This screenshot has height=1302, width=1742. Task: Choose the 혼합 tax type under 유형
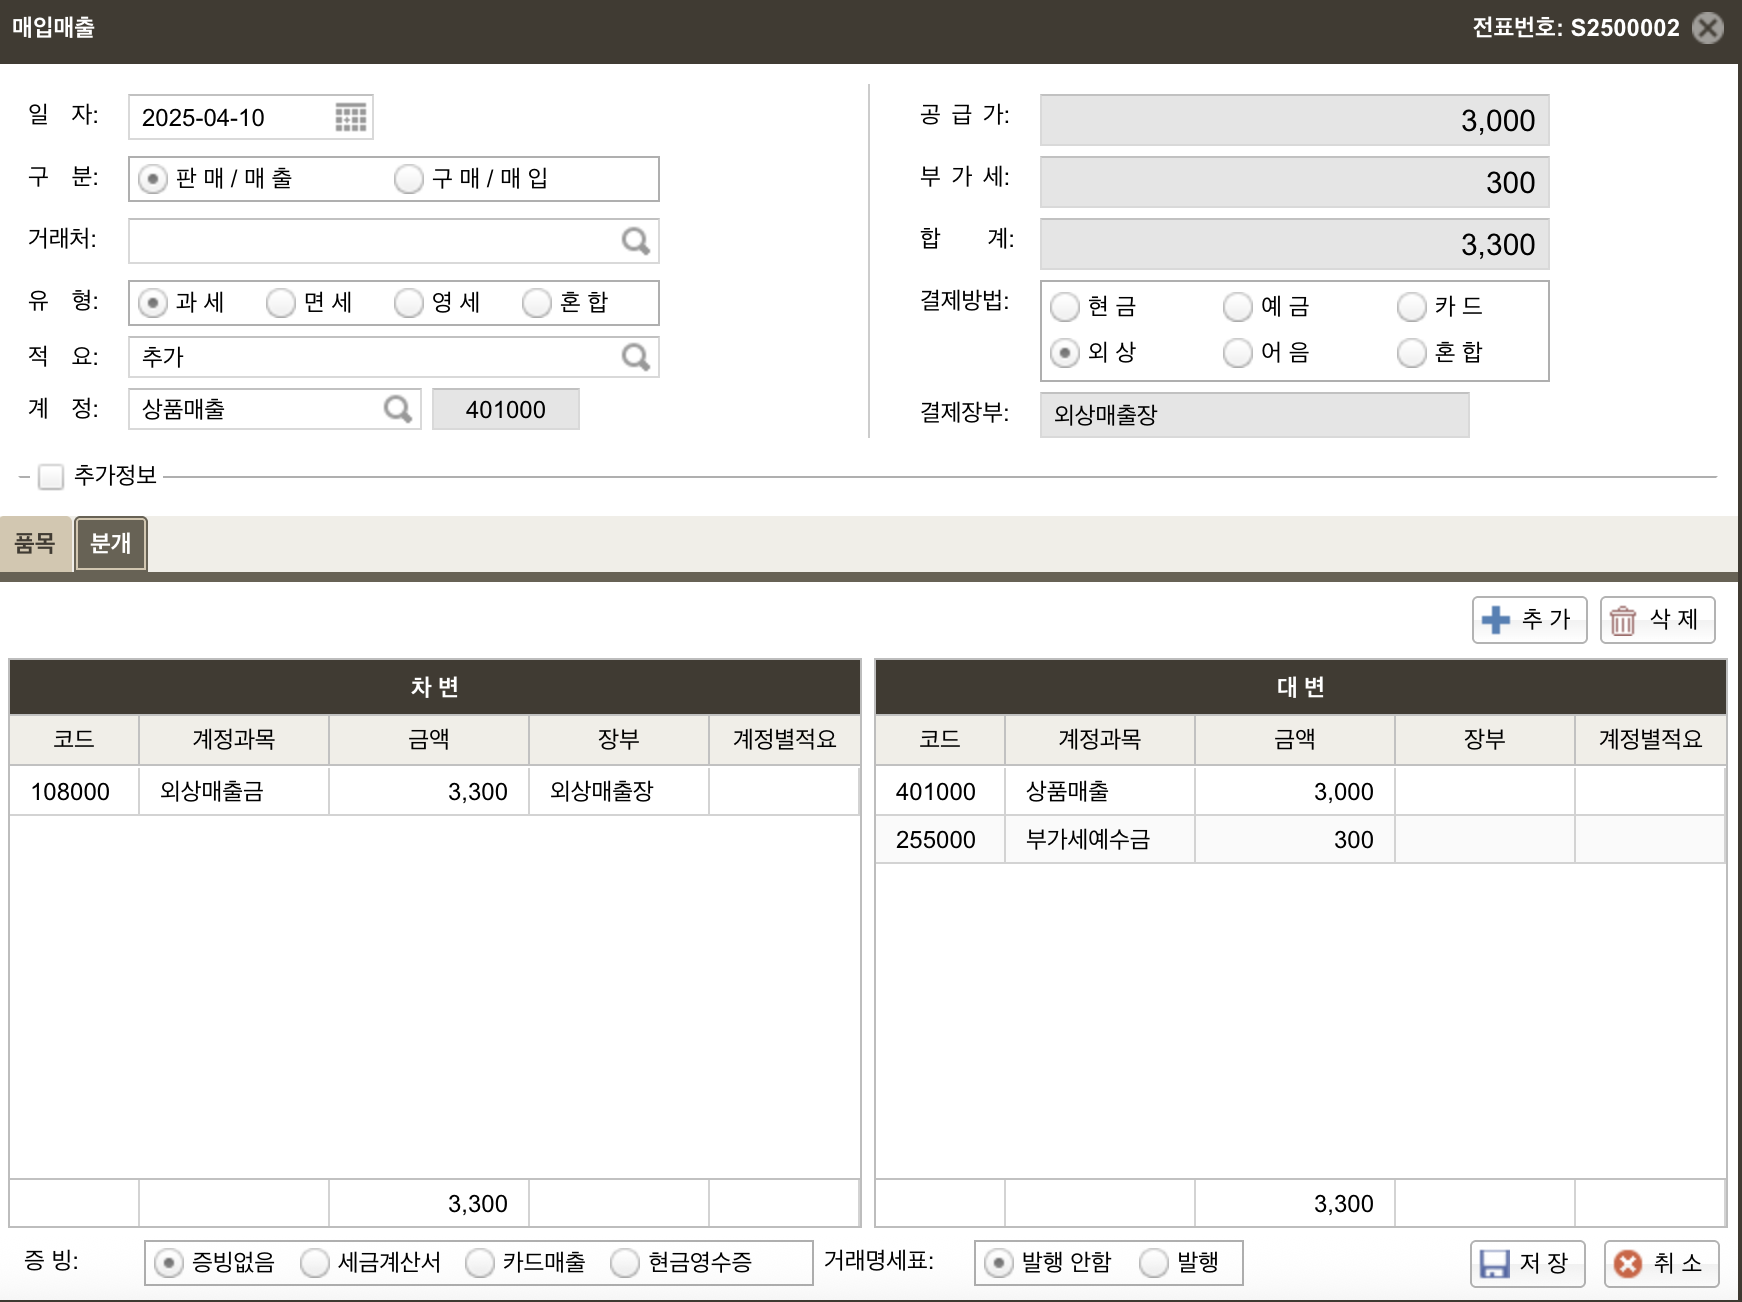tap(537, 303)
